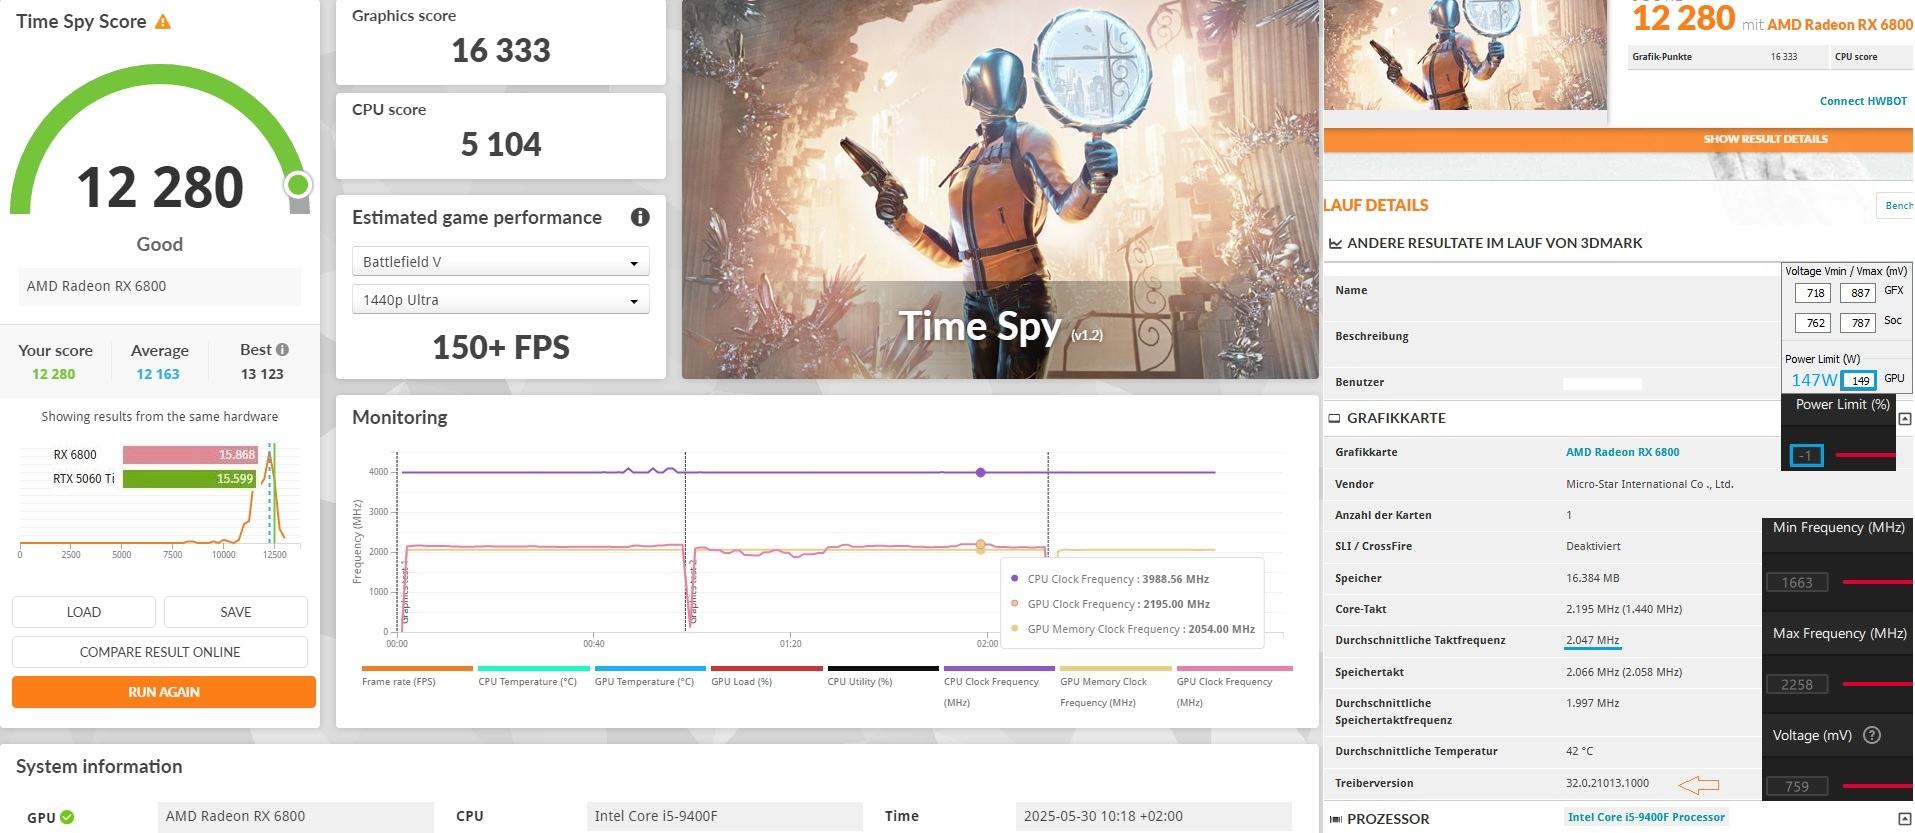The height and width of the screenshot is (833, 1915).
Task: Adjust the Max Frequency red slider
Action: [1876, 684]
